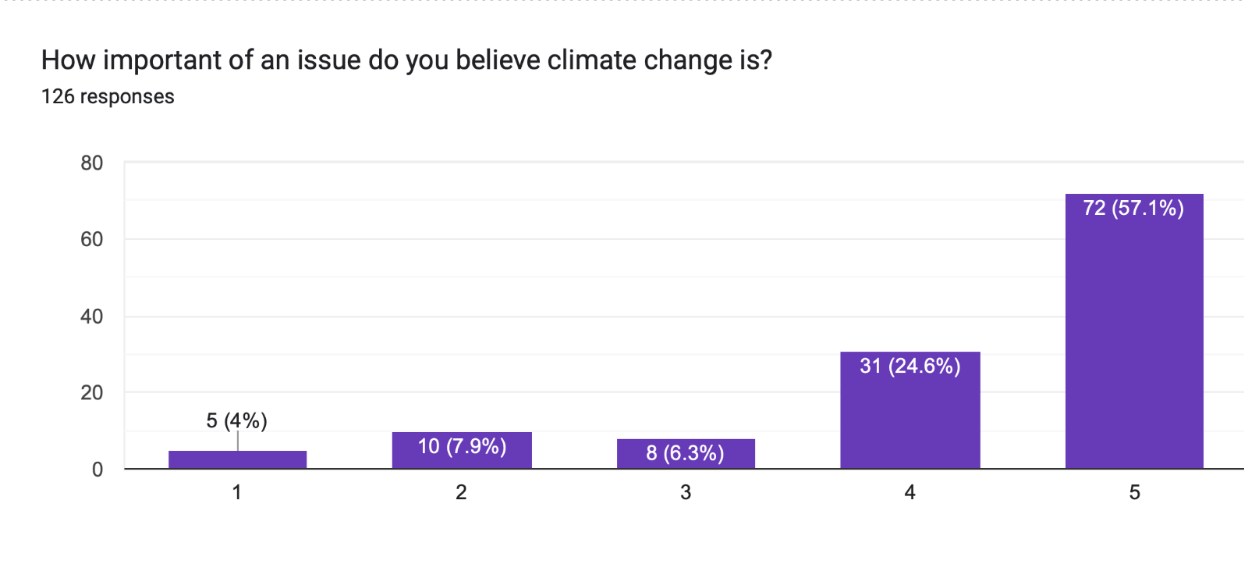Click y-axis value 80
This screenshot has width=1244, height=588.
(92, 162)
